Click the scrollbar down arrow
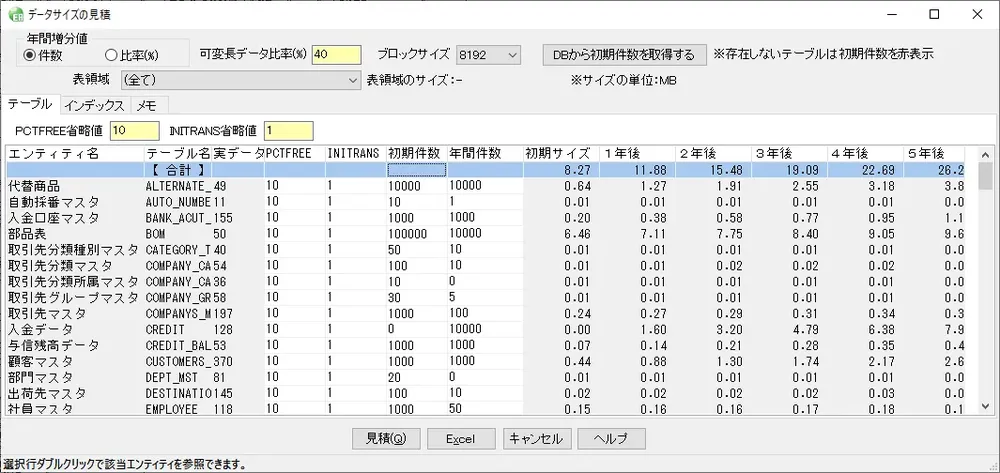Image resolution: width=1000 pixels, height=473 pixels. pyautogui.click(x=985, y=406)
